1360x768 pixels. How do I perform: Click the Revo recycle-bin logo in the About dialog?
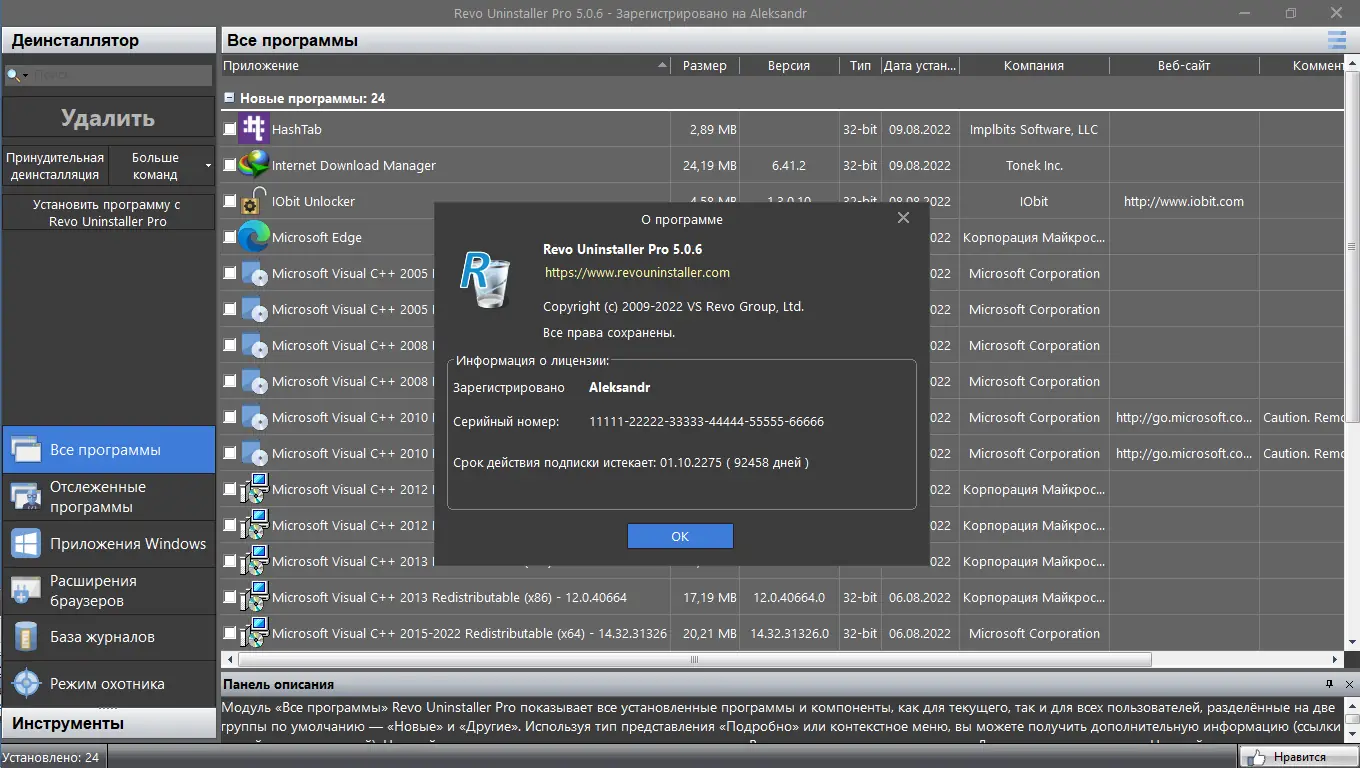tap(485, 279)
